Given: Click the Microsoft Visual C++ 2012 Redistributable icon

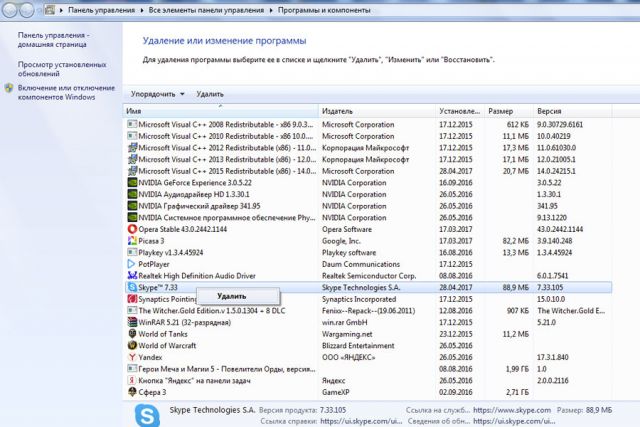Looking at the screenshot, I should pyautogui.click(x=132, y=147).
